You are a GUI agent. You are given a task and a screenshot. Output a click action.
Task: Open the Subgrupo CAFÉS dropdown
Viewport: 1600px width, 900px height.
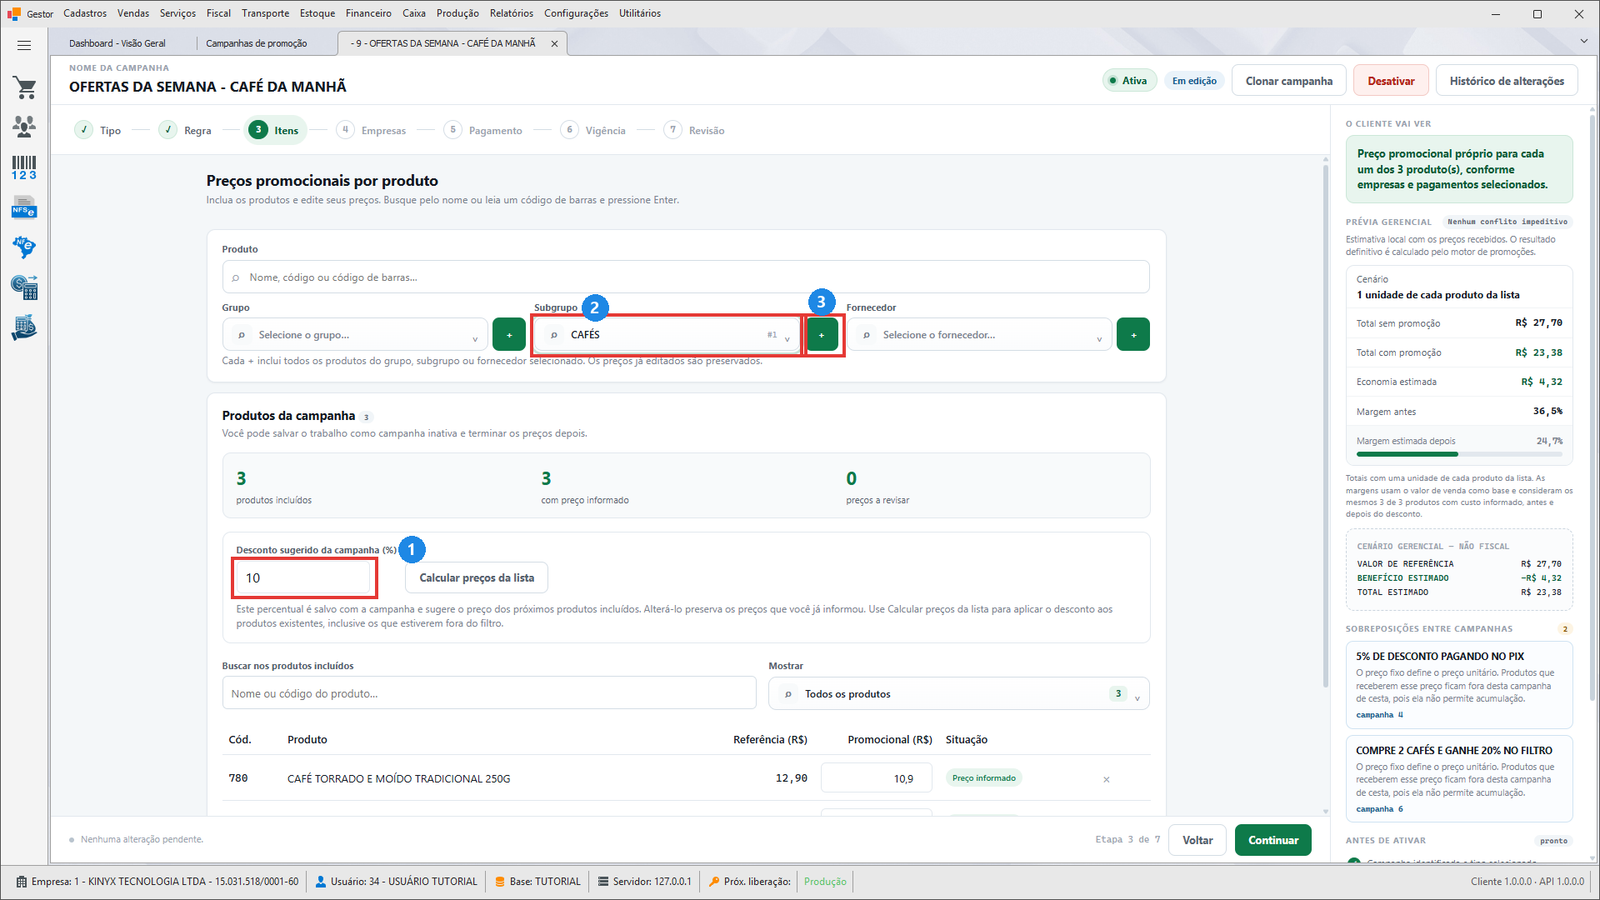[667, 335]
